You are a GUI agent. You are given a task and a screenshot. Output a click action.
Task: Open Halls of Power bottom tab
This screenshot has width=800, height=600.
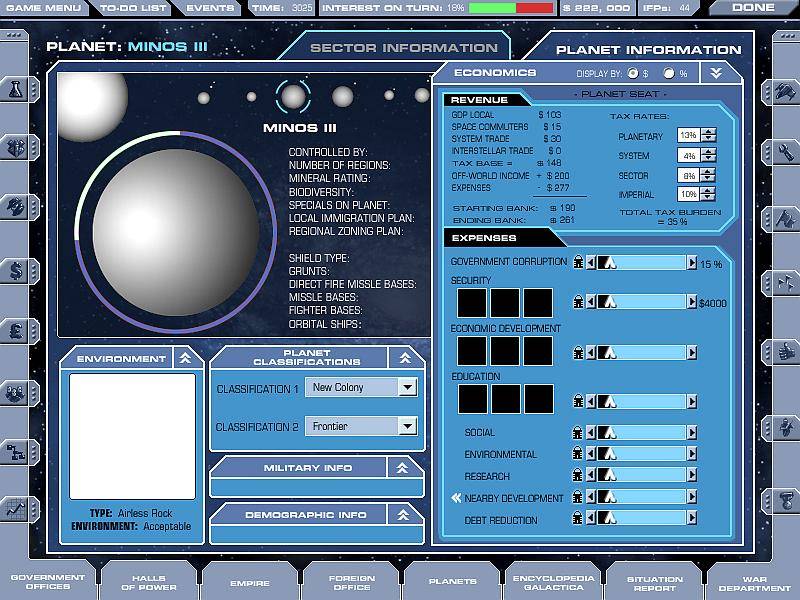(x=148, y=583)
